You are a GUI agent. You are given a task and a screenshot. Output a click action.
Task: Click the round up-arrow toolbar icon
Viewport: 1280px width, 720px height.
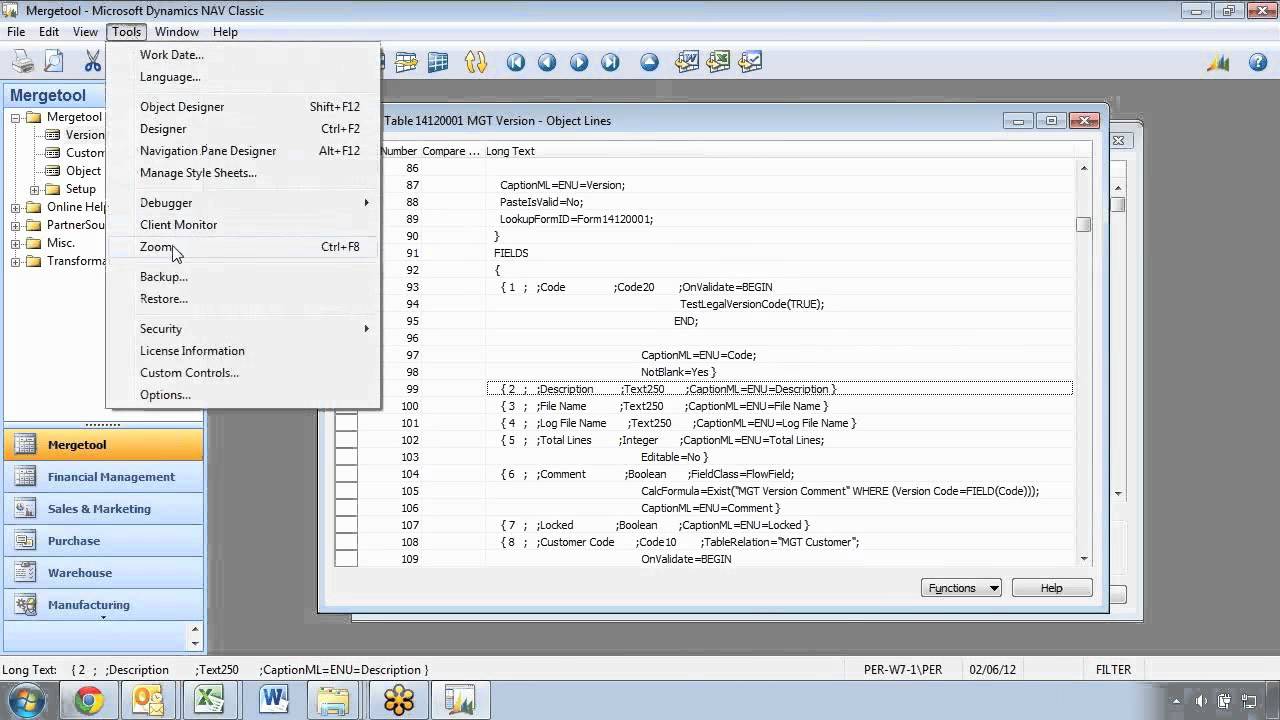(650, 62)
